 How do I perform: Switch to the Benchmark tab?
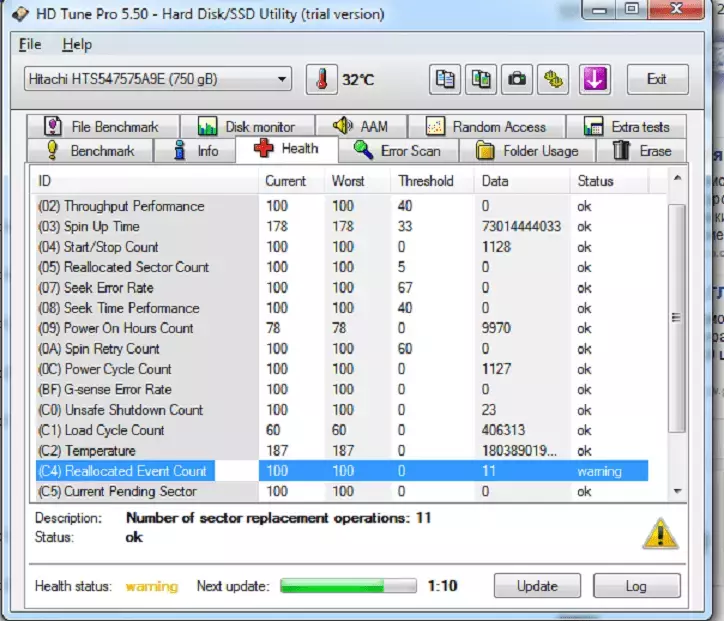90,151
